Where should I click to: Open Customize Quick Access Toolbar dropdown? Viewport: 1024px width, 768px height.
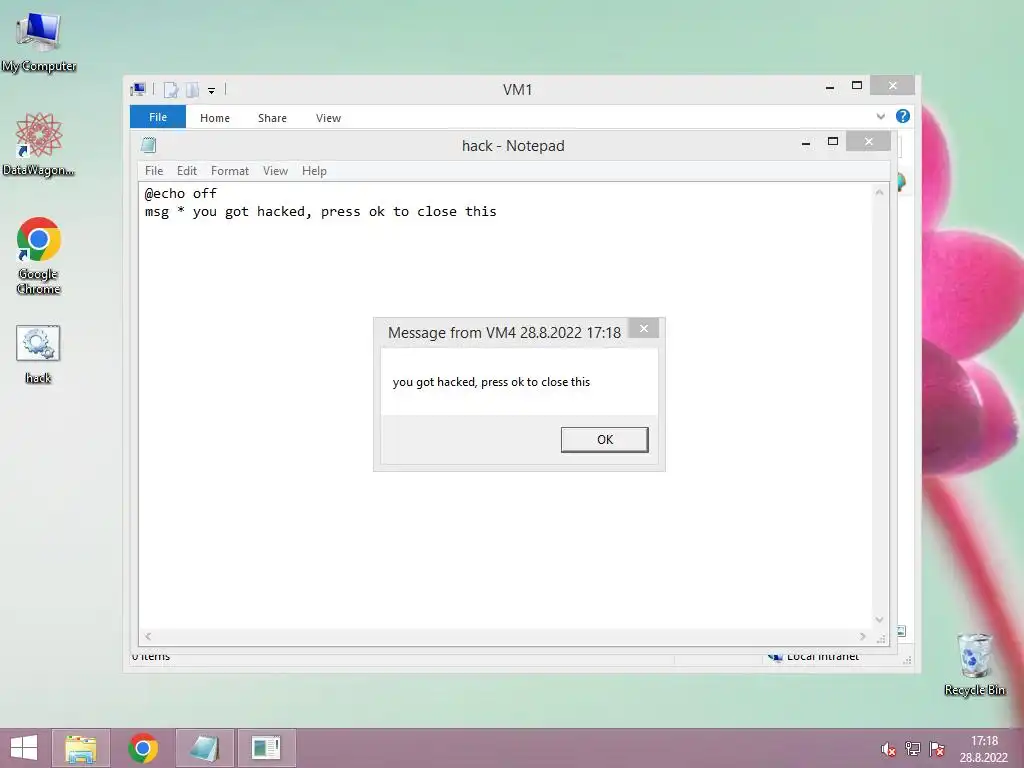(212, 91)
